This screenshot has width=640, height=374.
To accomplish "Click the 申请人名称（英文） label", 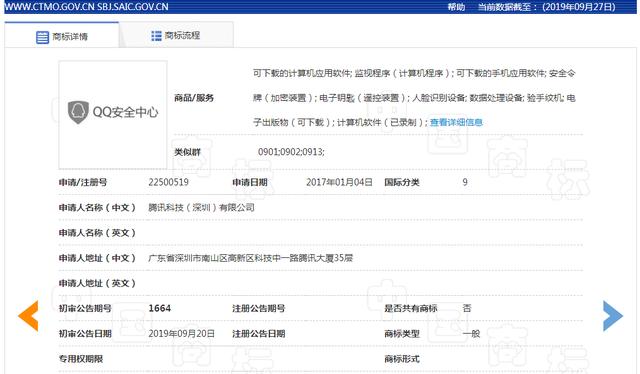I will (x=97, y=233).
